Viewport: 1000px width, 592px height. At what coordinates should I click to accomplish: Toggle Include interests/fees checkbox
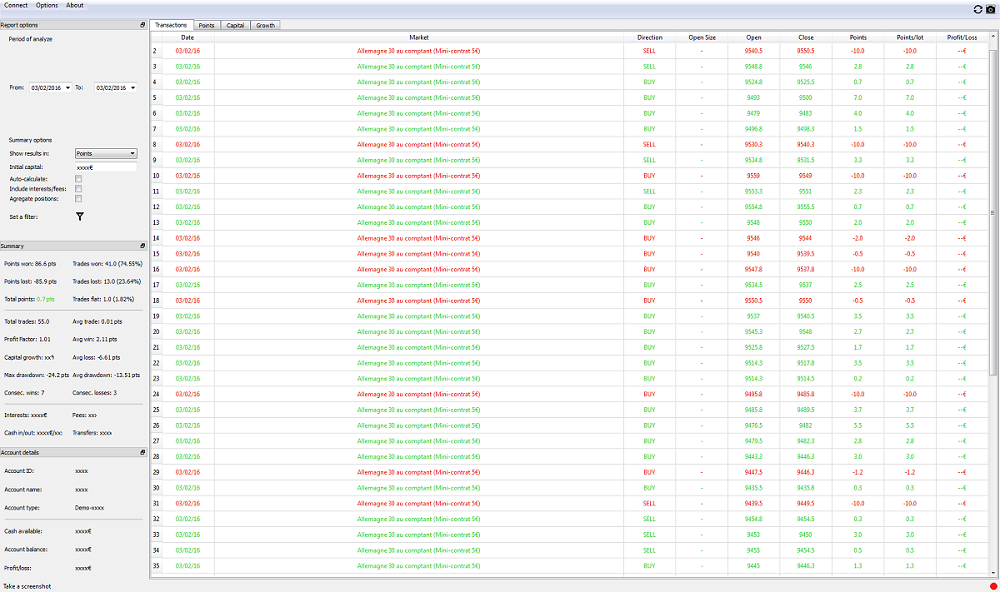[78, 189]
